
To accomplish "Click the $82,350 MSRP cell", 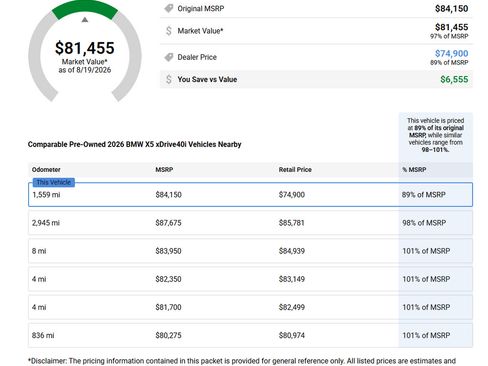I will tap(168, 279).
